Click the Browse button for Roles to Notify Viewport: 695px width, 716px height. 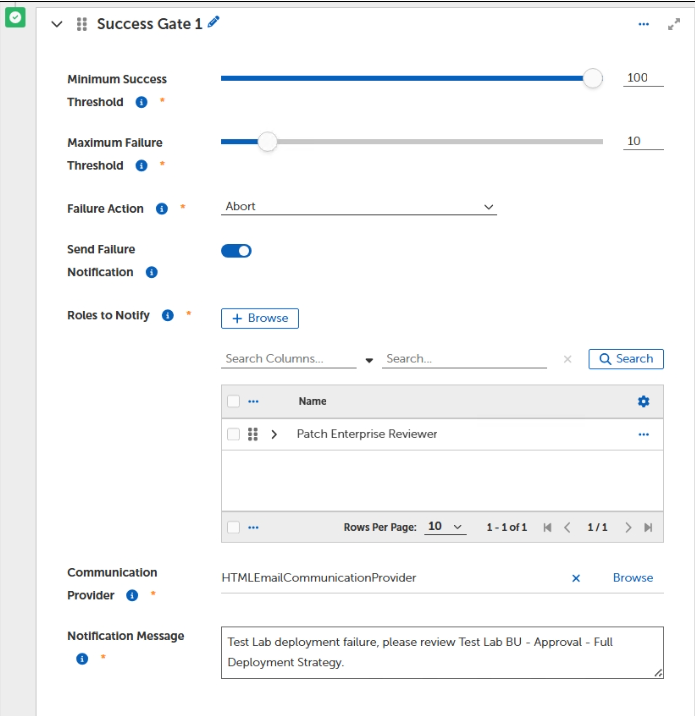(x=260, y=318)
